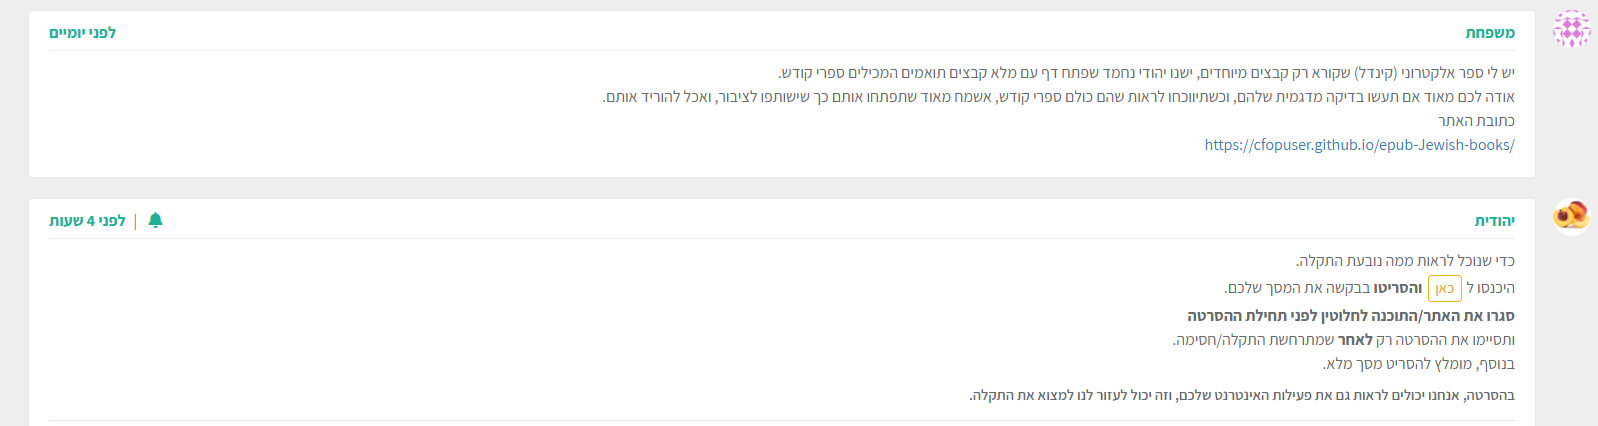Click the note starting "בהסרטה, אנחנו יכולים"
This screenshot has height=426, width=1598.
1241,395
